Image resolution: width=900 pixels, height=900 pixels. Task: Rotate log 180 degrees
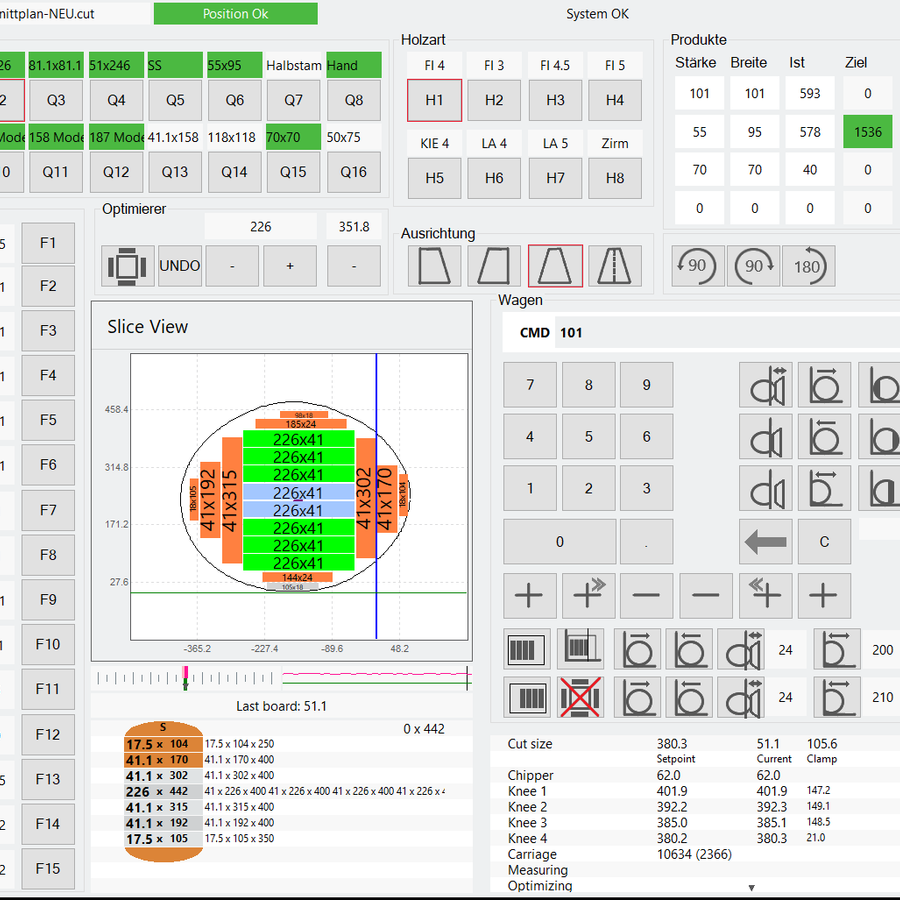807,266
